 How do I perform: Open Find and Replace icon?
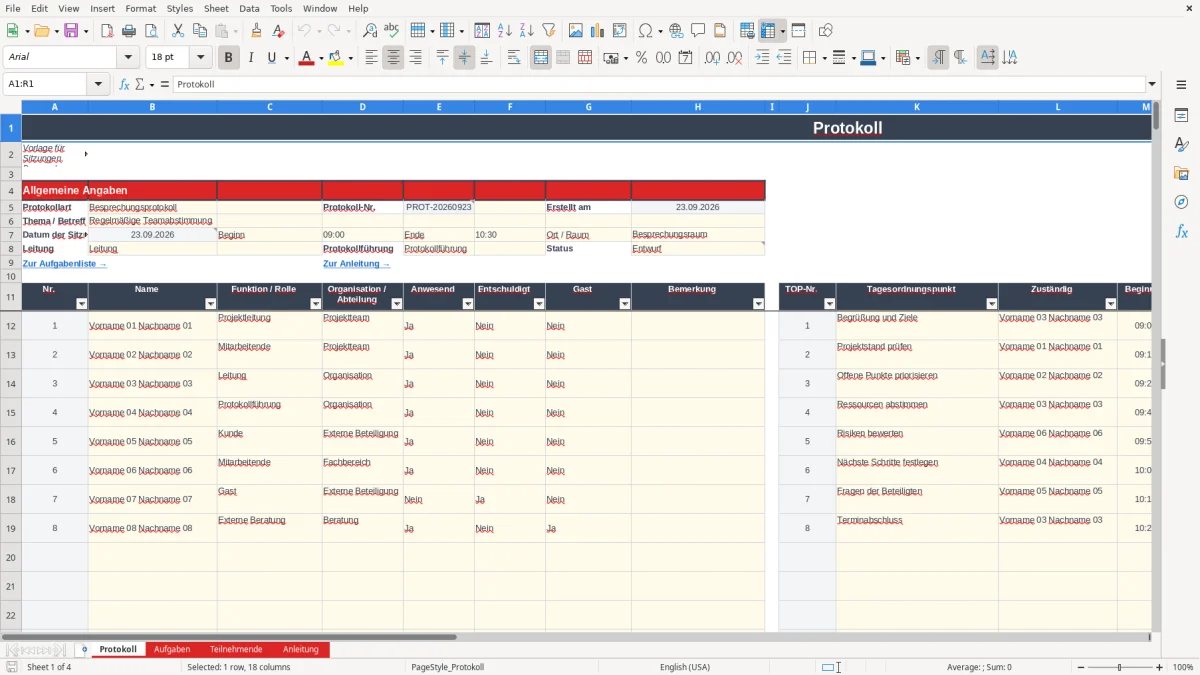click(x=370, y=31)
